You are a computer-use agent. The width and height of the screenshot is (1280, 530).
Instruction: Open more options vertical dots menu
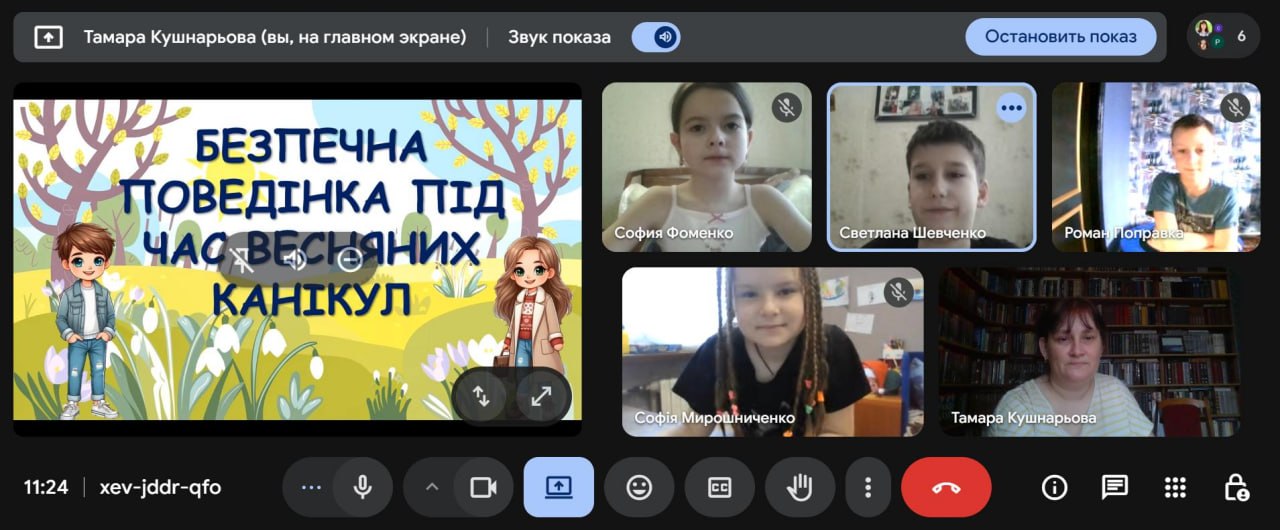[867, 487]
